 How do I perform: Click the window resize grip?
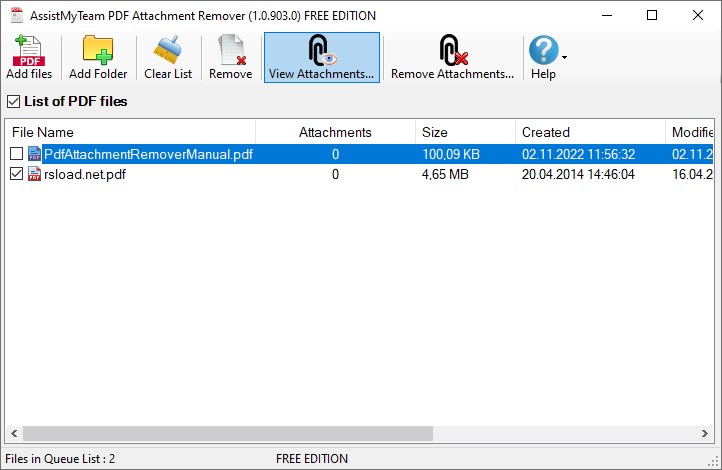tap(713, 461)
